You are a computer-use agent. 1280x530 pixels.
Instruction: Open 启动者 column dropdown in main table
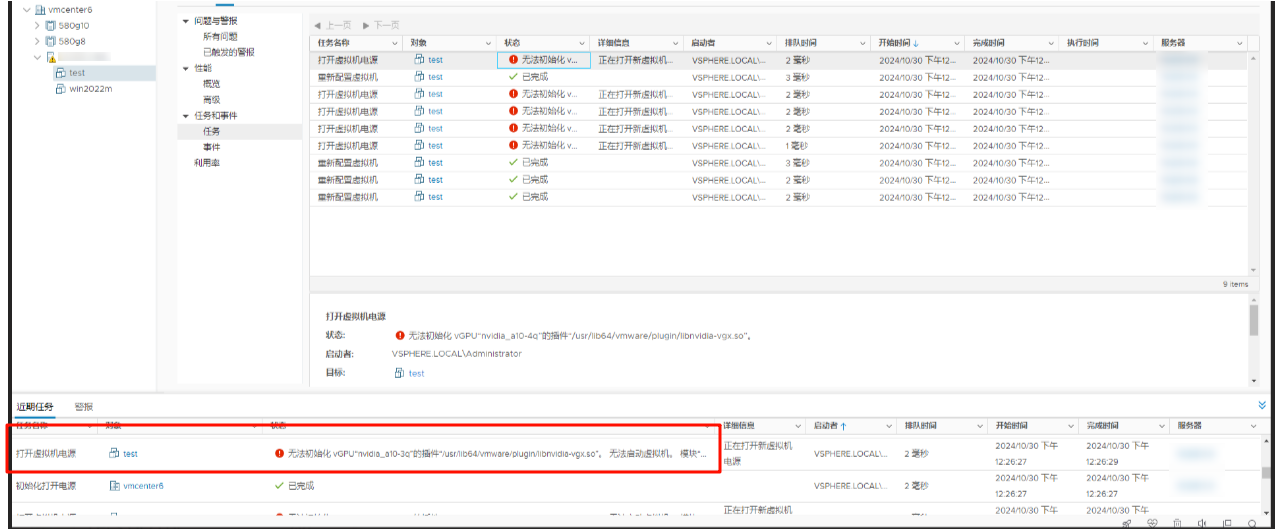[770, 43]
